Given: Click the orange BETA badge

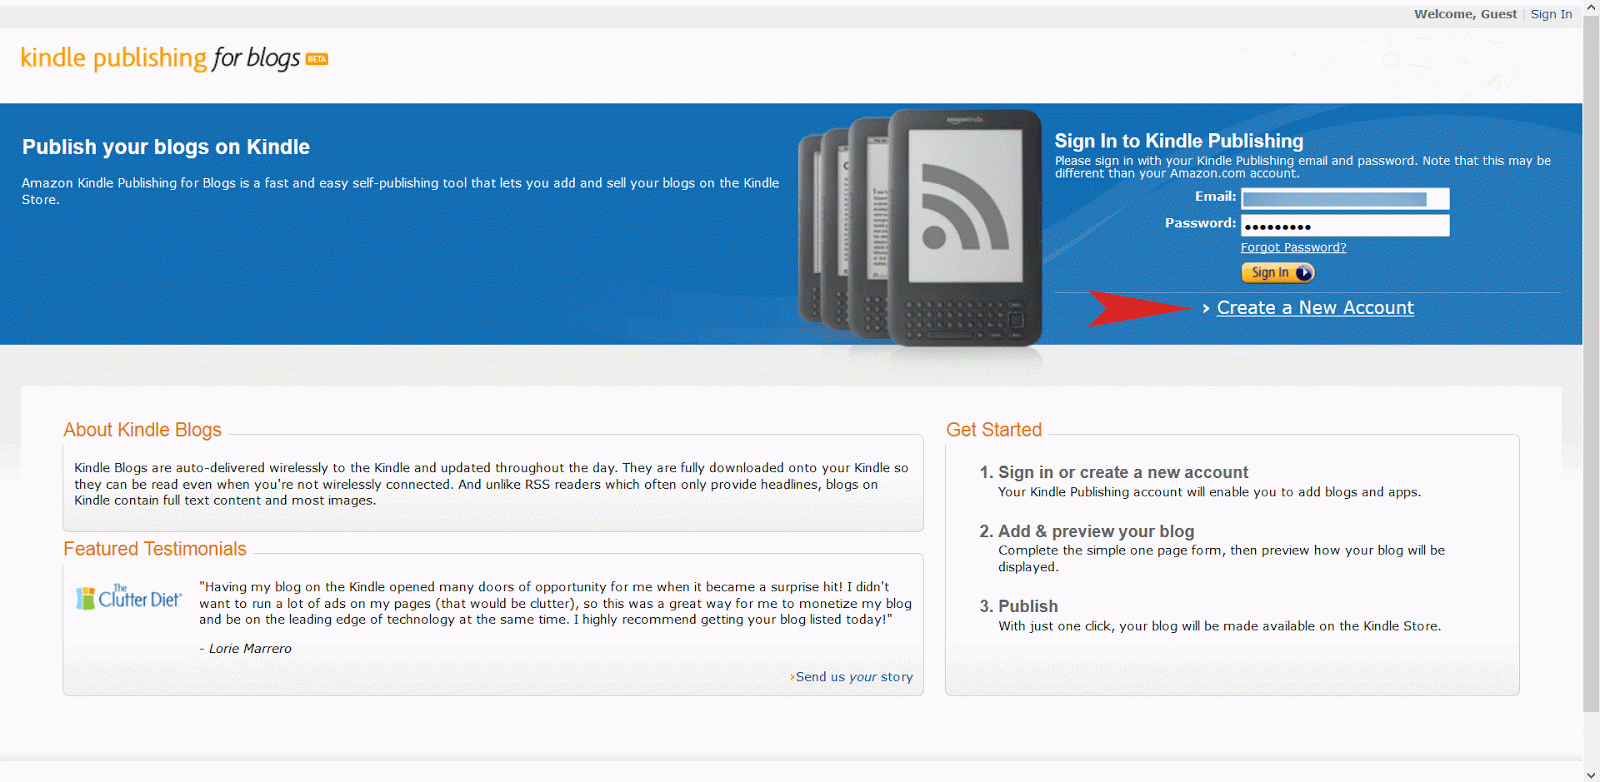Looking at the screenshot, I should (317, 59).
